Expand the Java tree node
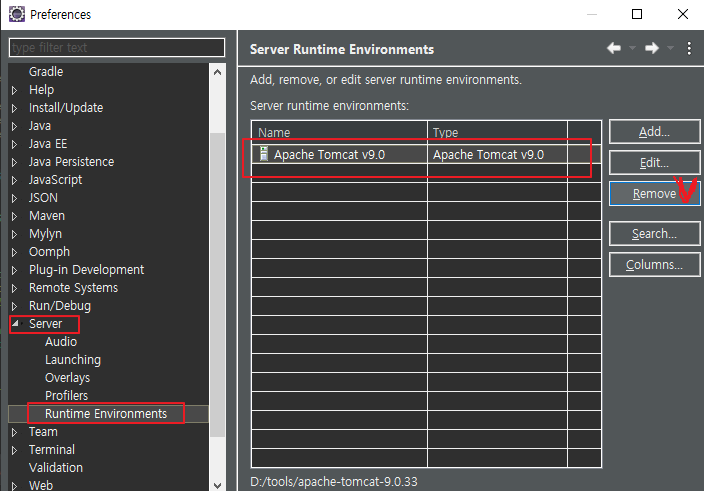Screen dimensions: 704x491 (x=14, y=126)
